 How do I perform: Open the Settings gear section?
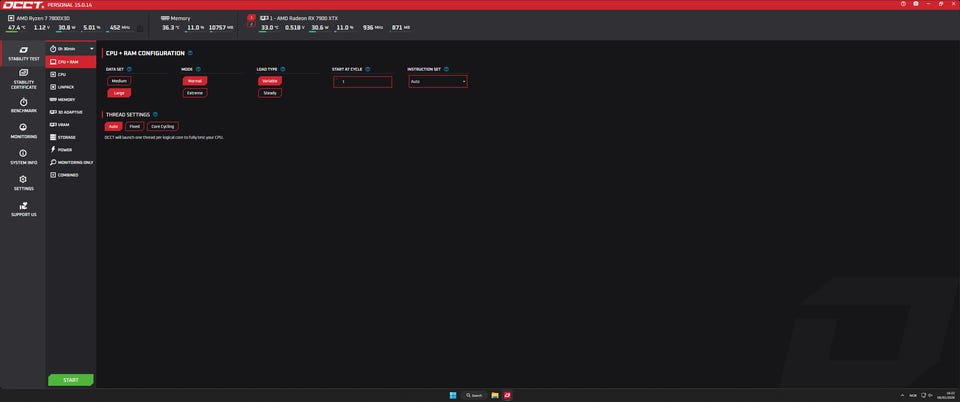click(23, 184)
